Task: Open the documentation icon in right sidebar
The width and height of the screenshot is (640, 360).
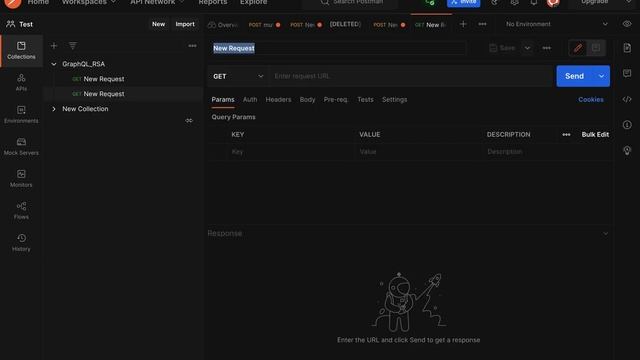Action: click(x=627, y=48)
